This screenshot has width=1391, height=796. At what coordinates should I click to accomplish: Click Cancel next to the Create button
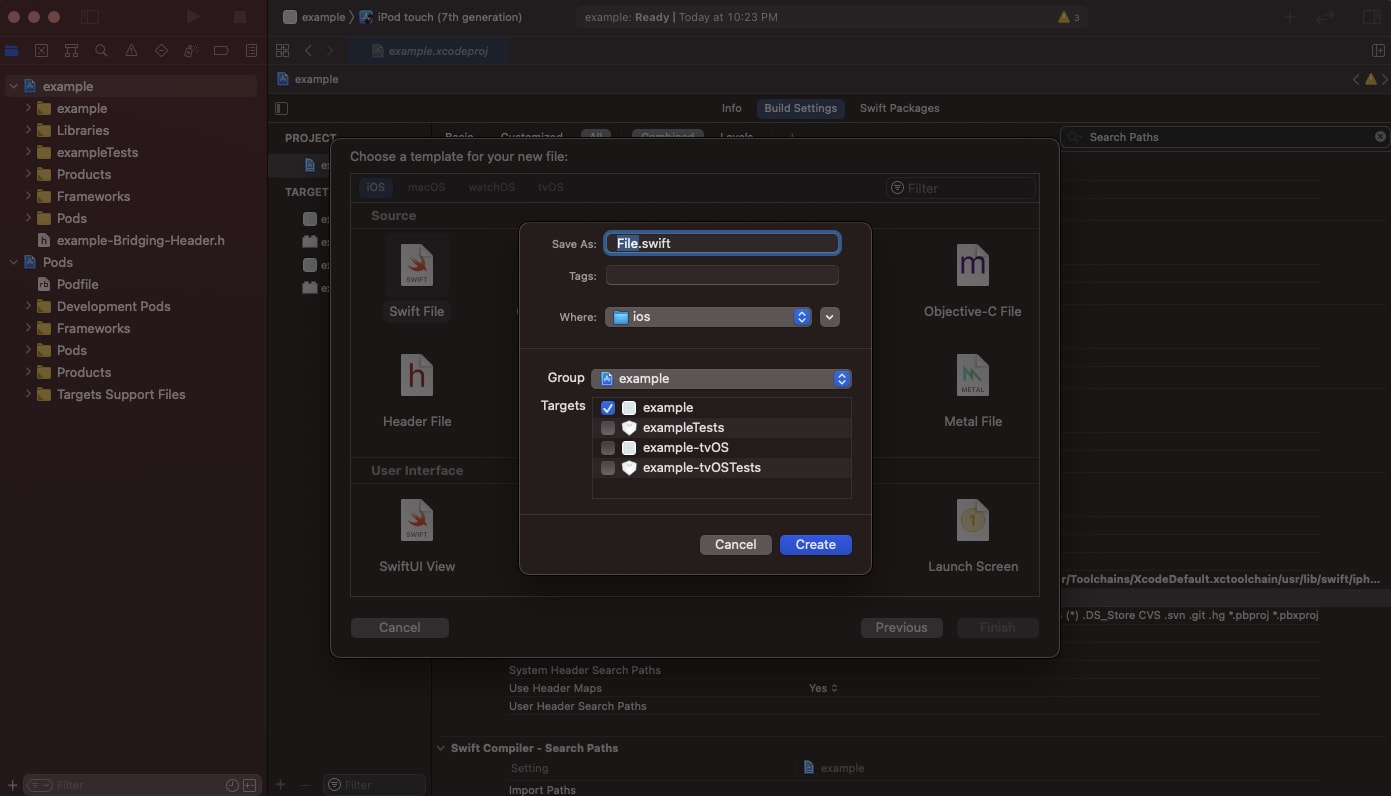(735, 545)
